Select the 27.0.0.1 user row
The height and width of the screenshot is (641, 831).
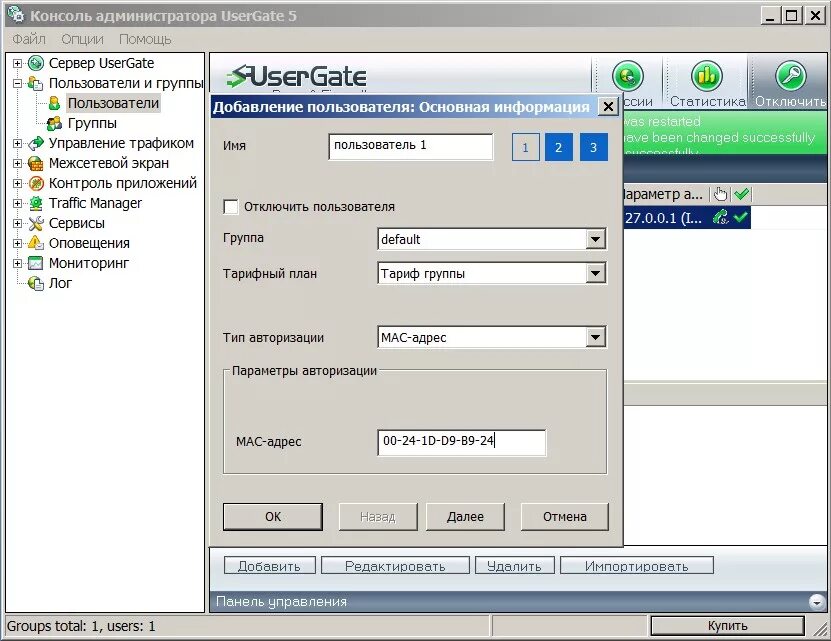coord(687,217)
